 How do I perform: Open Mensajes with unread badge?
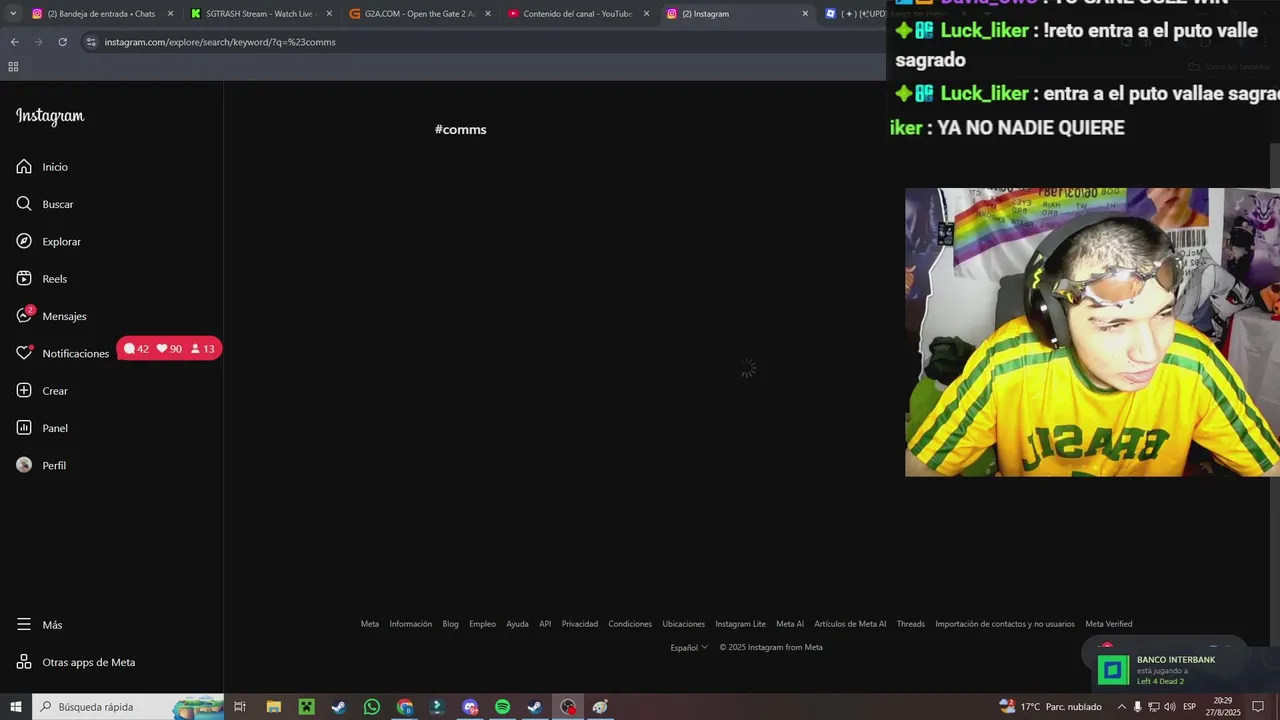point(51,316)
